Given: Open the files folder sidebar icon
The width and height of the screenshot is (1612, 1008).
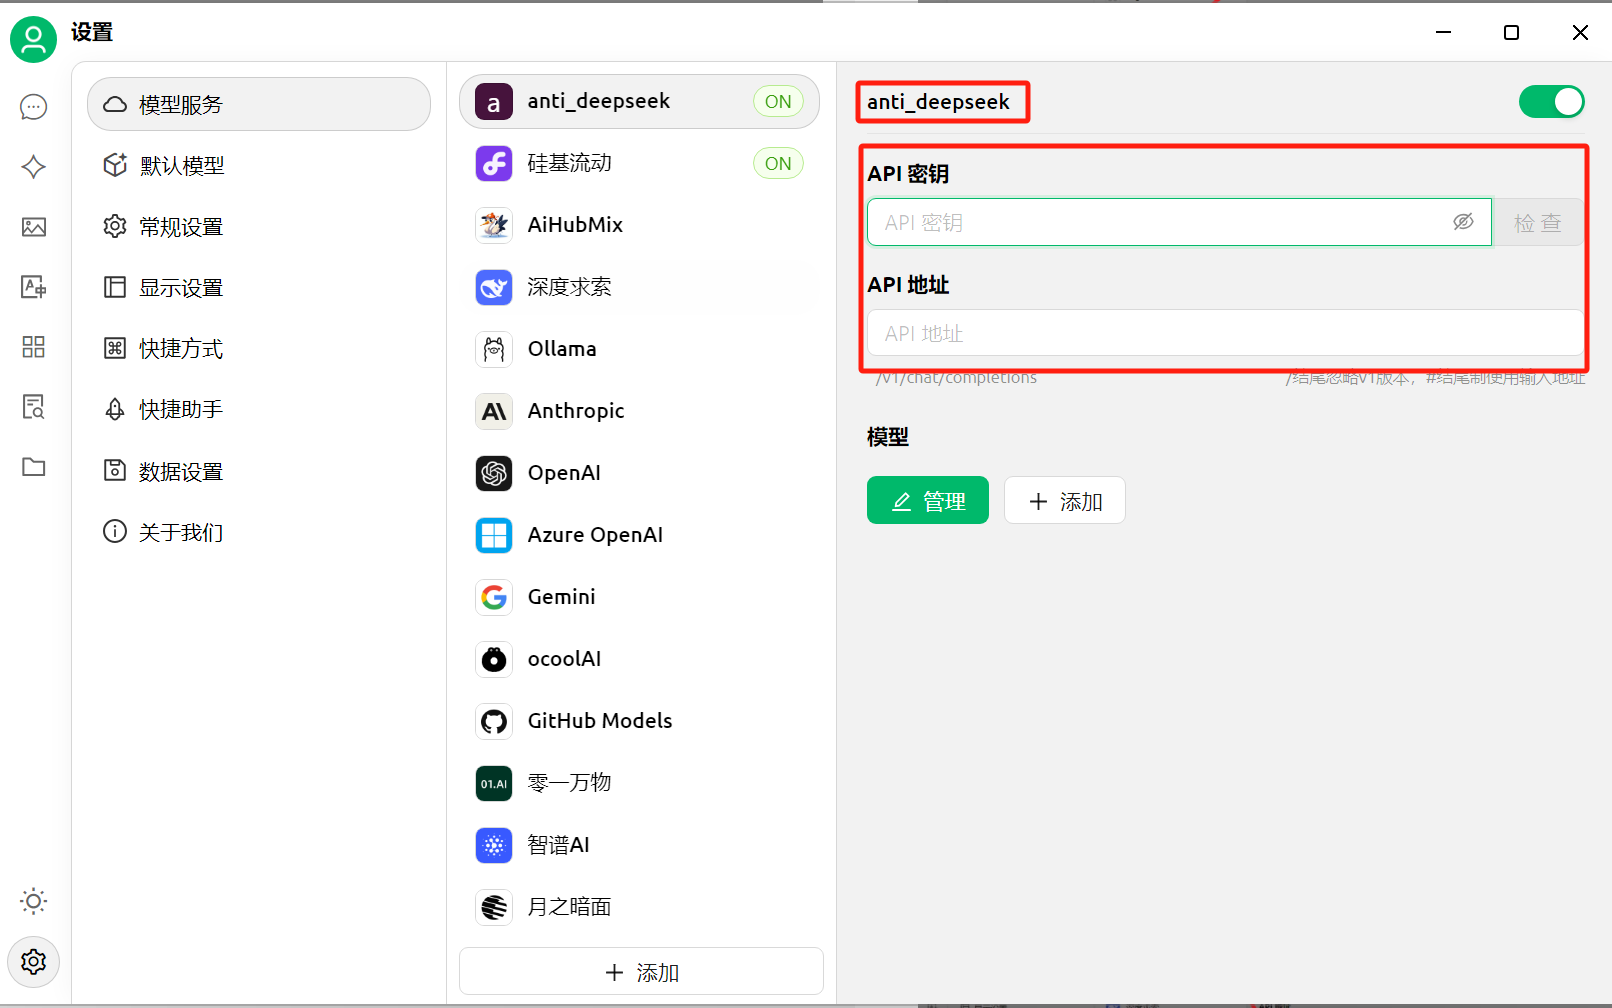Looking at the screenshot, I should tap(34, 467).
